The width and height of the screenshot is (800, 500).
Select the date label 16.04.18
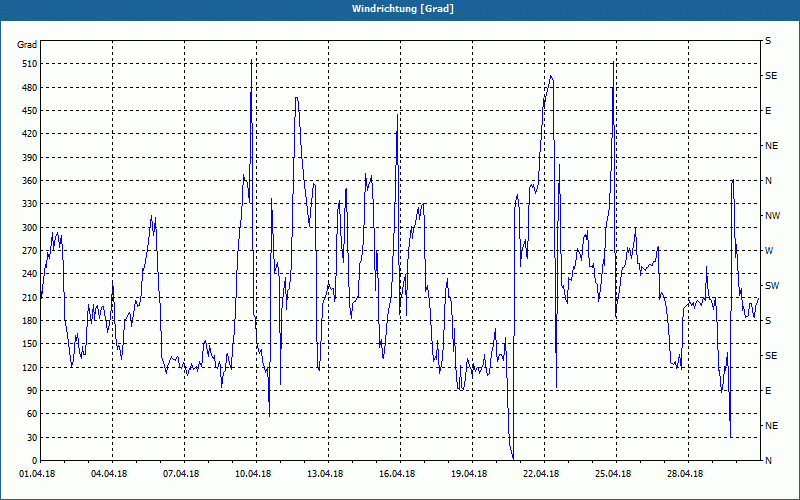coord(397,474)
